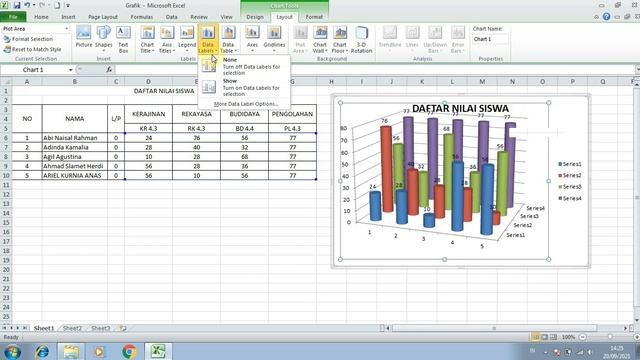Choose None to turn off data labels

(x=244, y=66)
